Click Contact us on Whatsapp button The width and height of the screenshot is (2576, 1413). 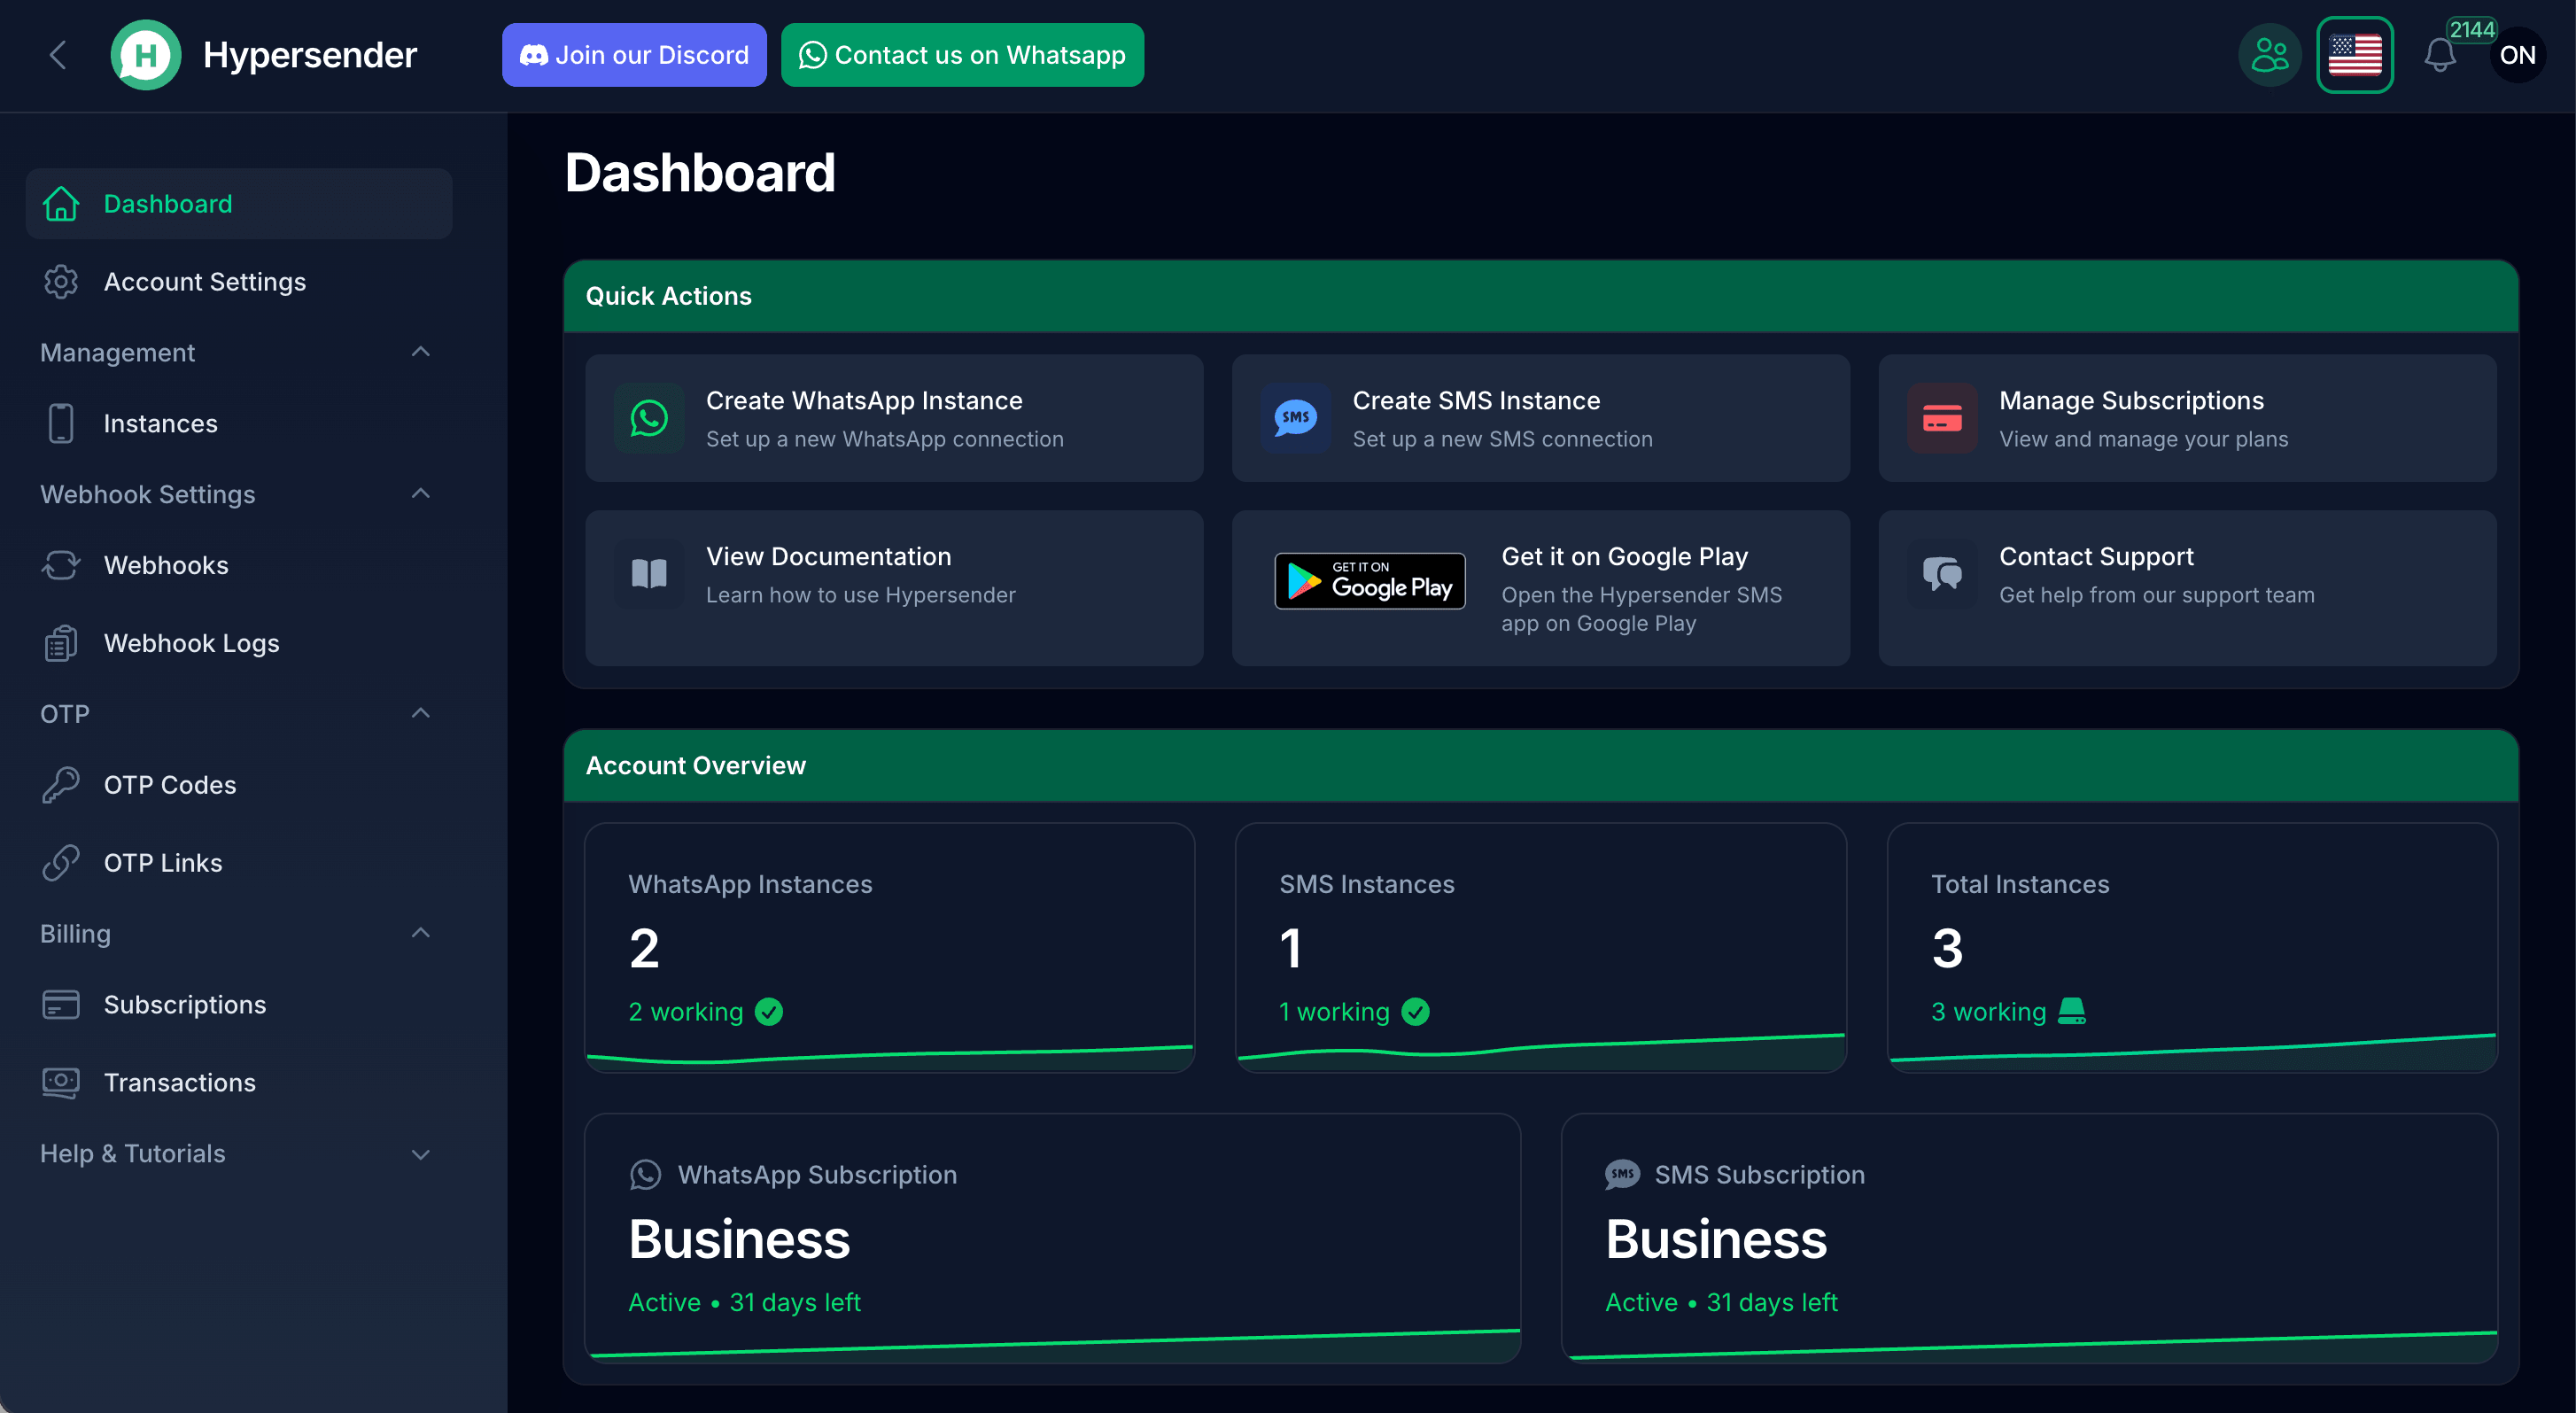(x=962, y=55)
